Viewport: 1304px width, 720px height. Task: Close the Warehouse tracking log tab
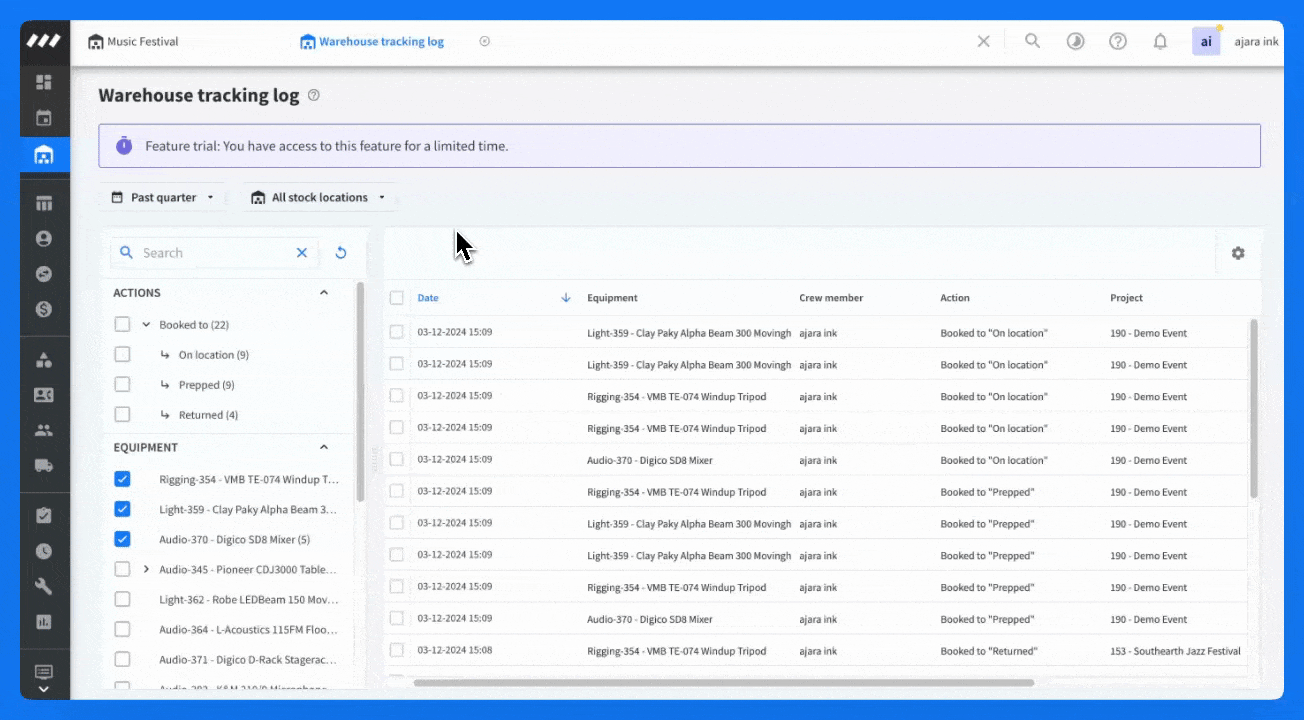[485, 41]
